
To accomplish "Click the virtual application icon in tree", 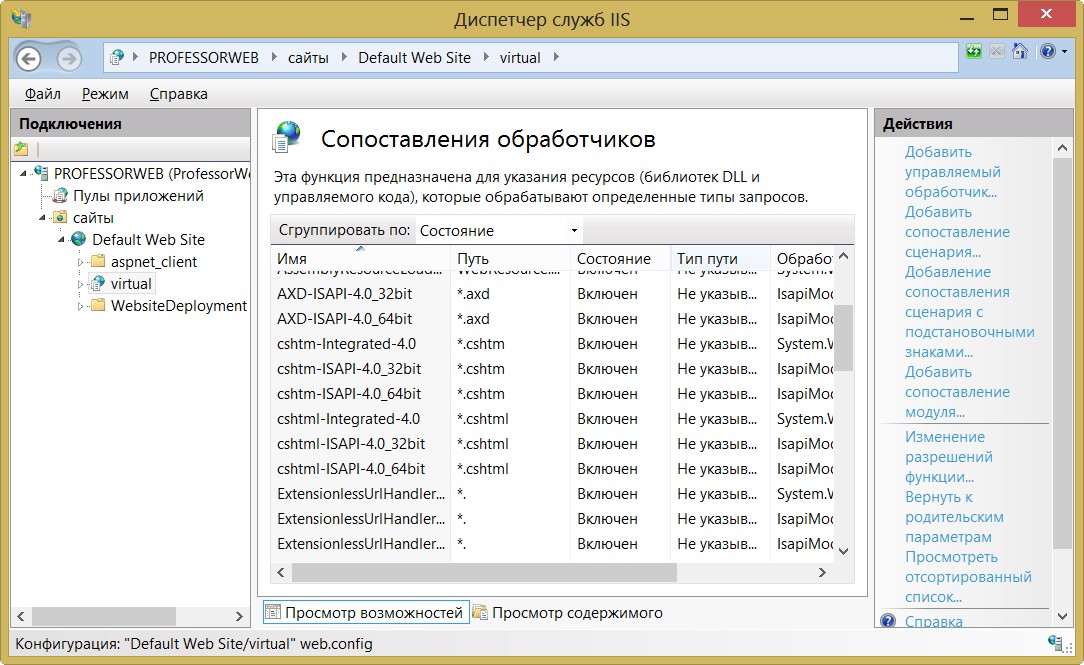I will point(98,283).
